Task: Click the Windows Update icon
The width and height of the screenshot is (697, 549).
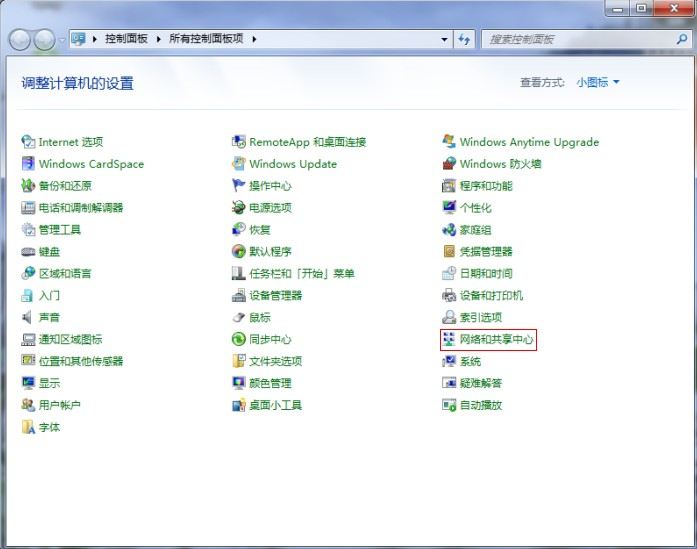Action: point(239,164)
